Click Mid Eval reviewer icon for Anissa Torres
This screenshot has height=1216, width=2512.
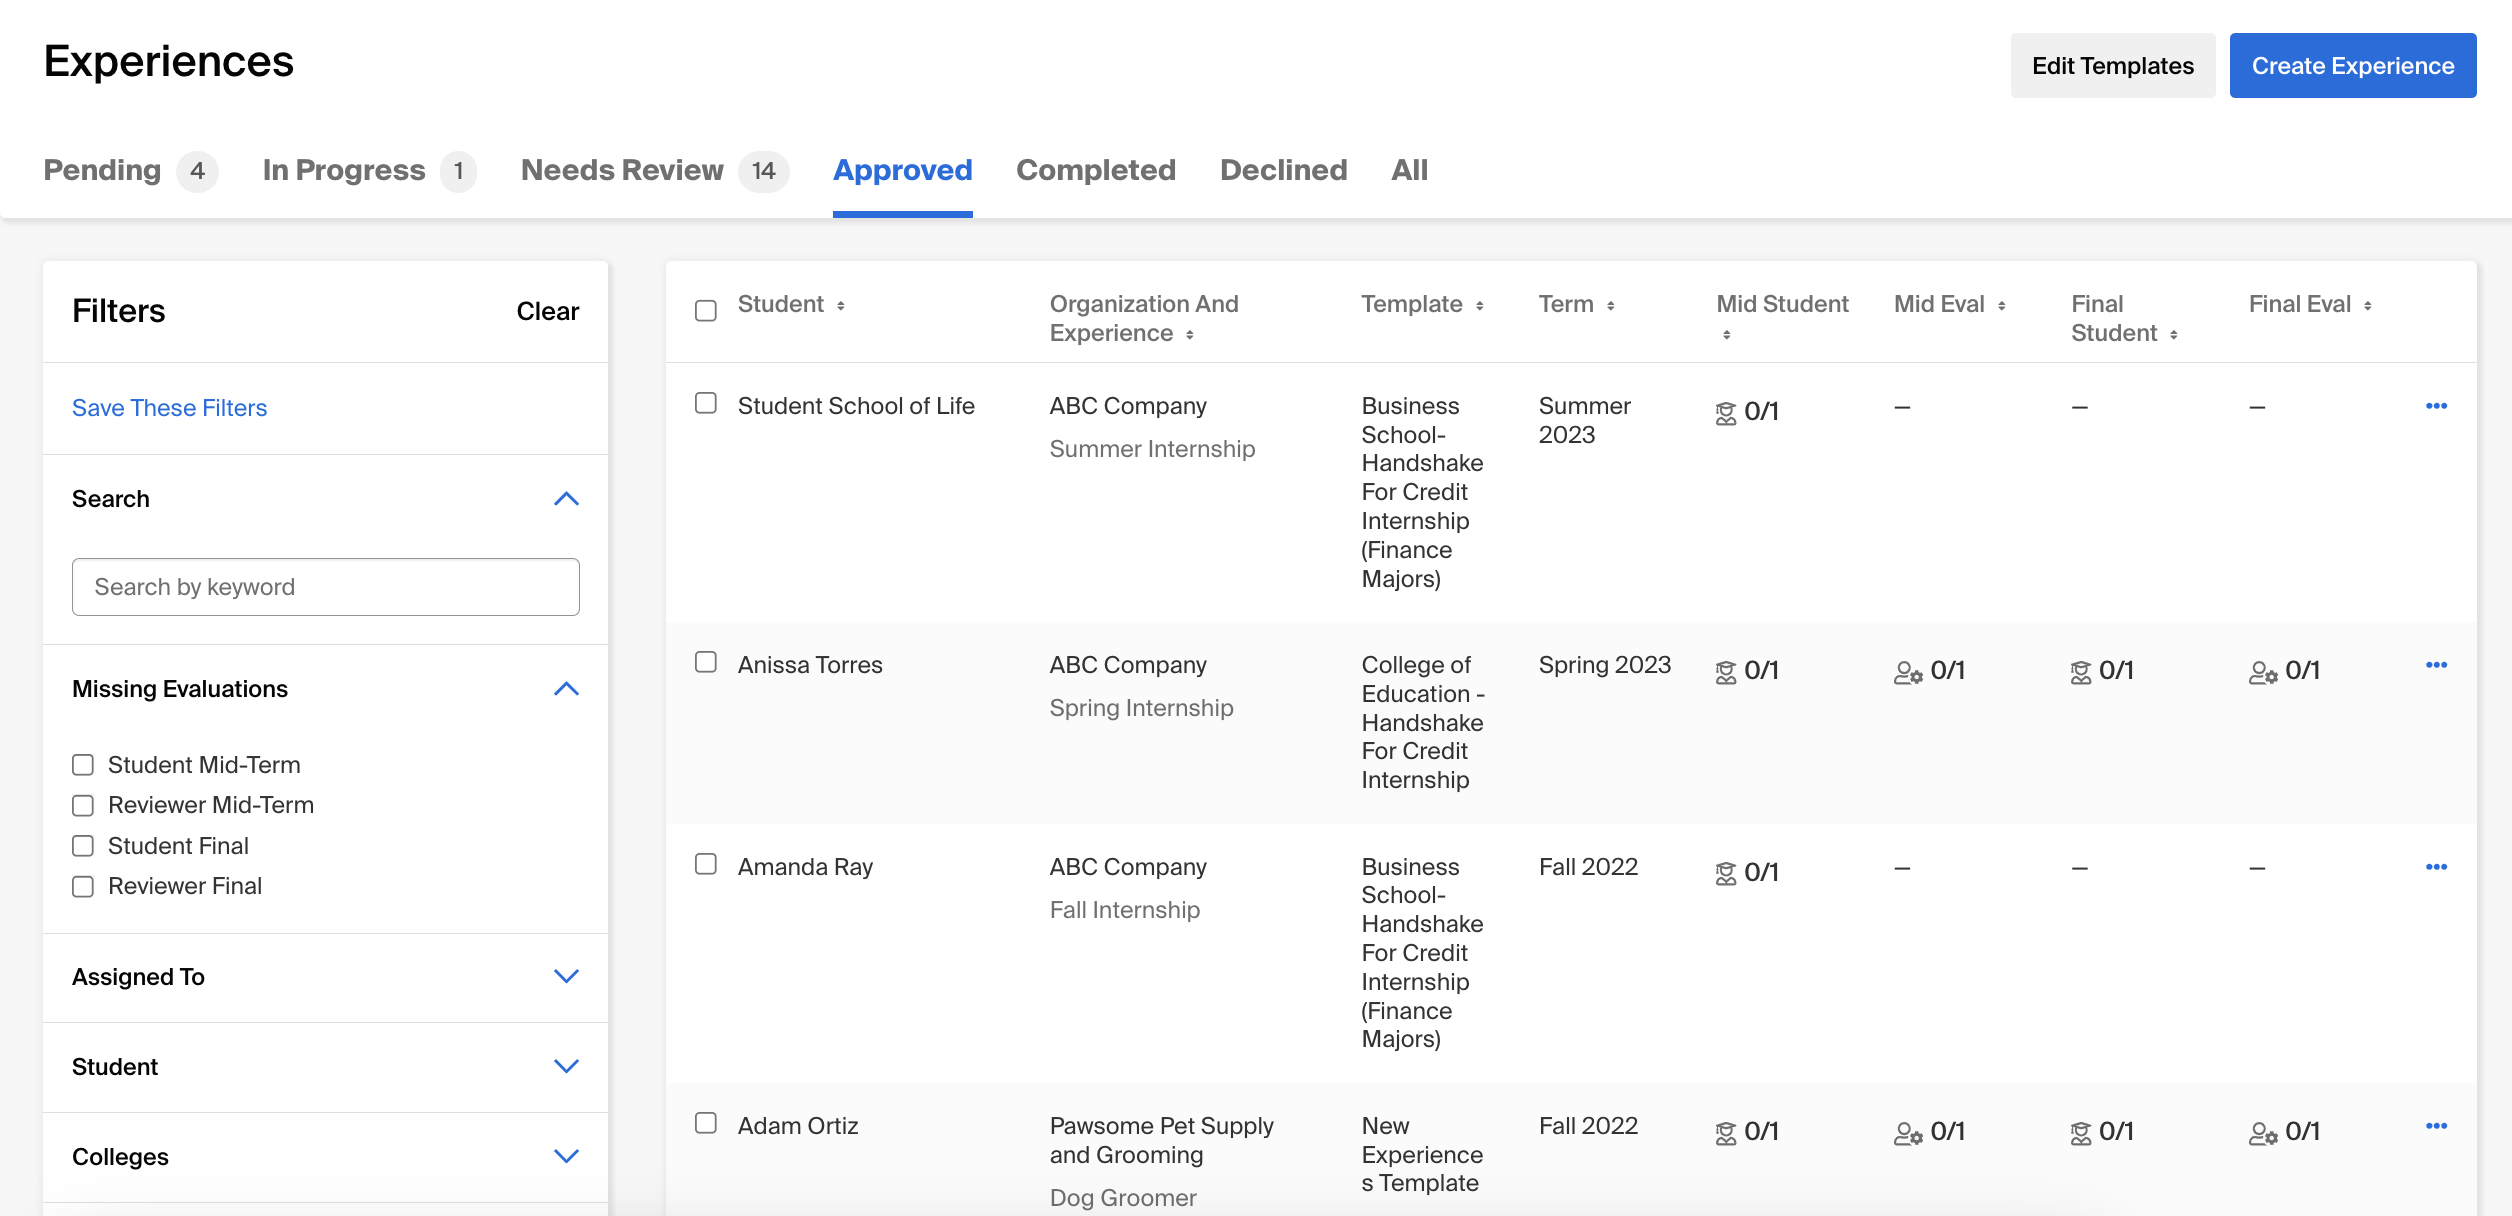coord(1908,672)
